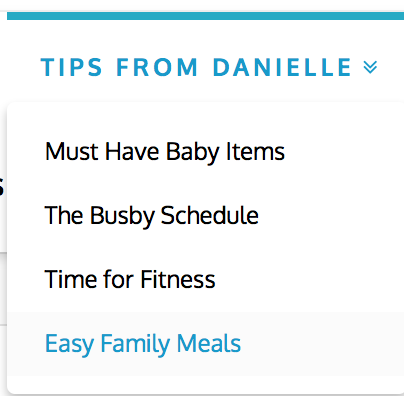Click the word Fitness in the dropdown
Image resolution: width=404 pixels, height=396 pixels.
click(x=178, y=279)
